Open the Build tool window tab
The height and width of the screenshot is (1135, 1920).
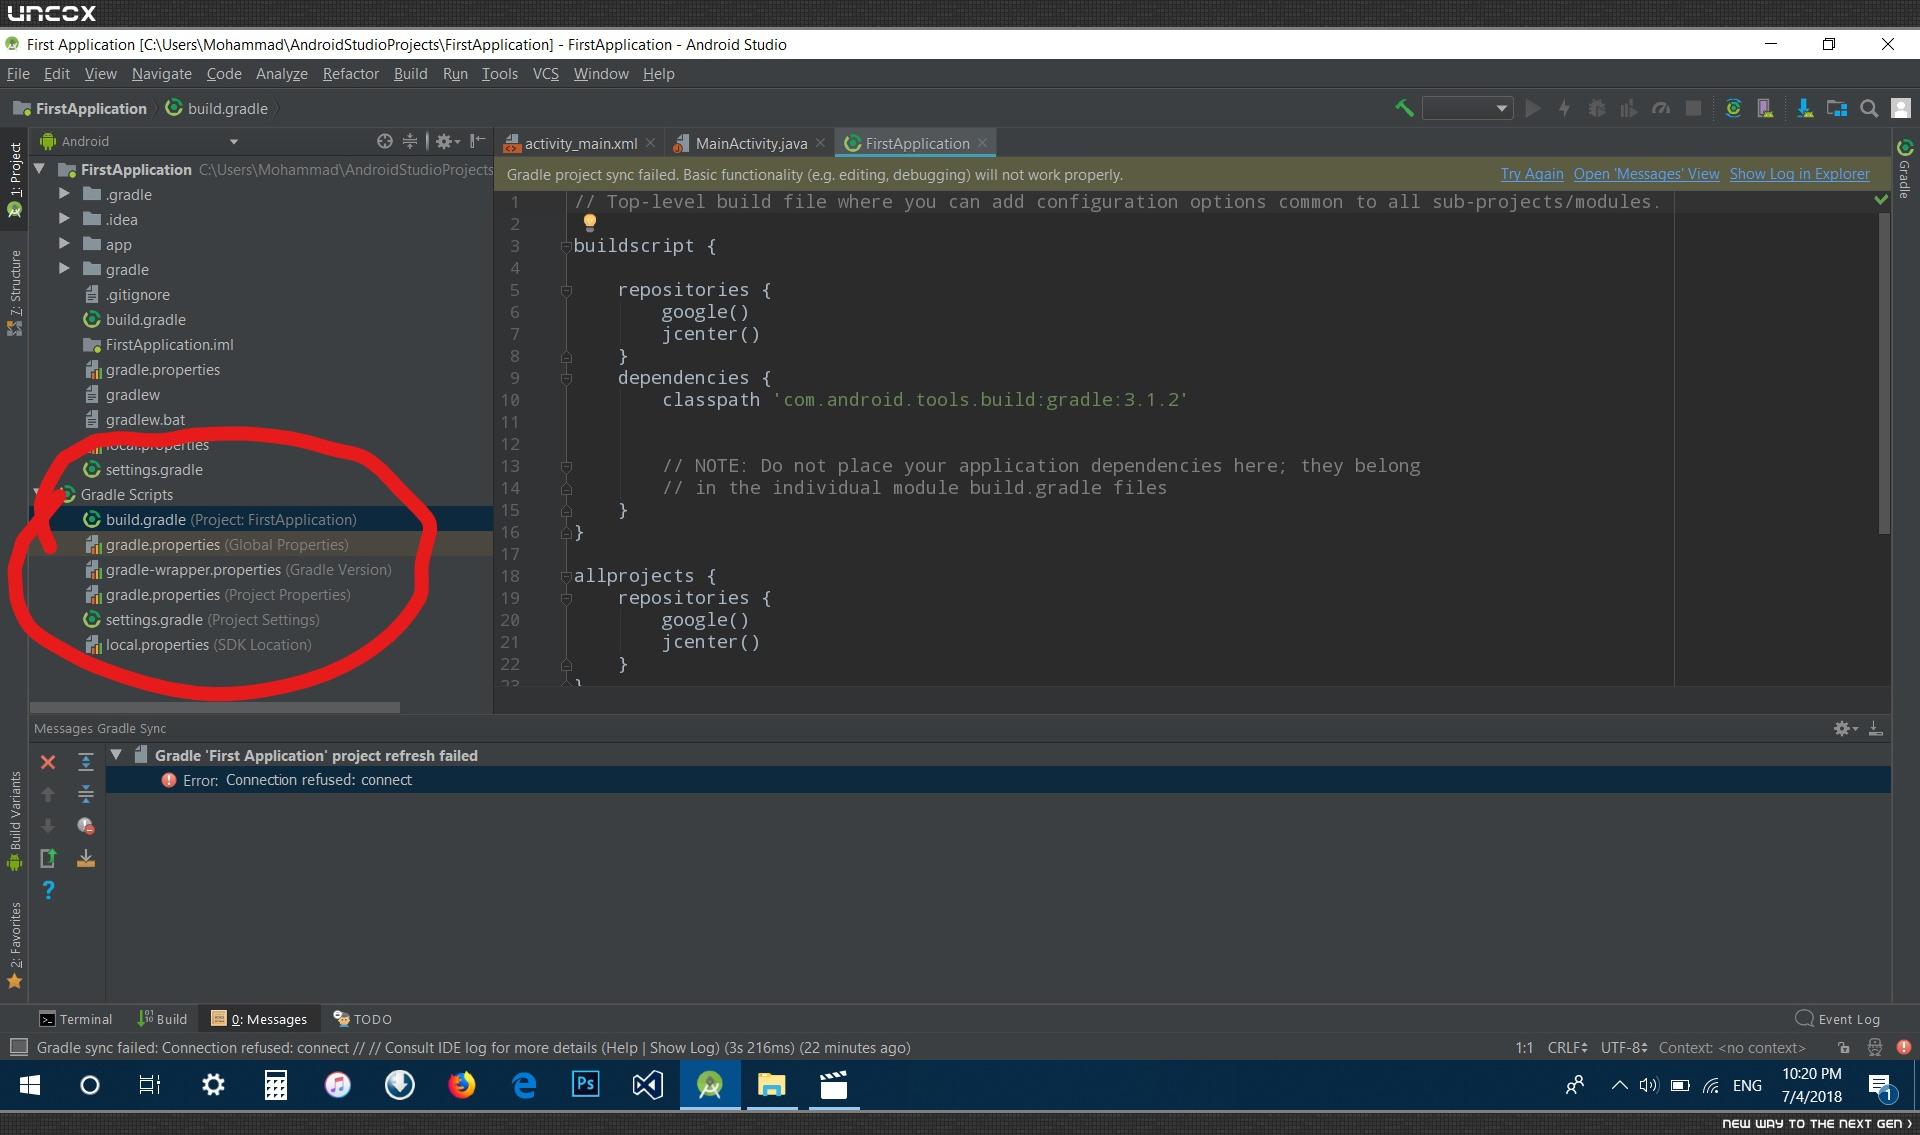point(162,1019)
